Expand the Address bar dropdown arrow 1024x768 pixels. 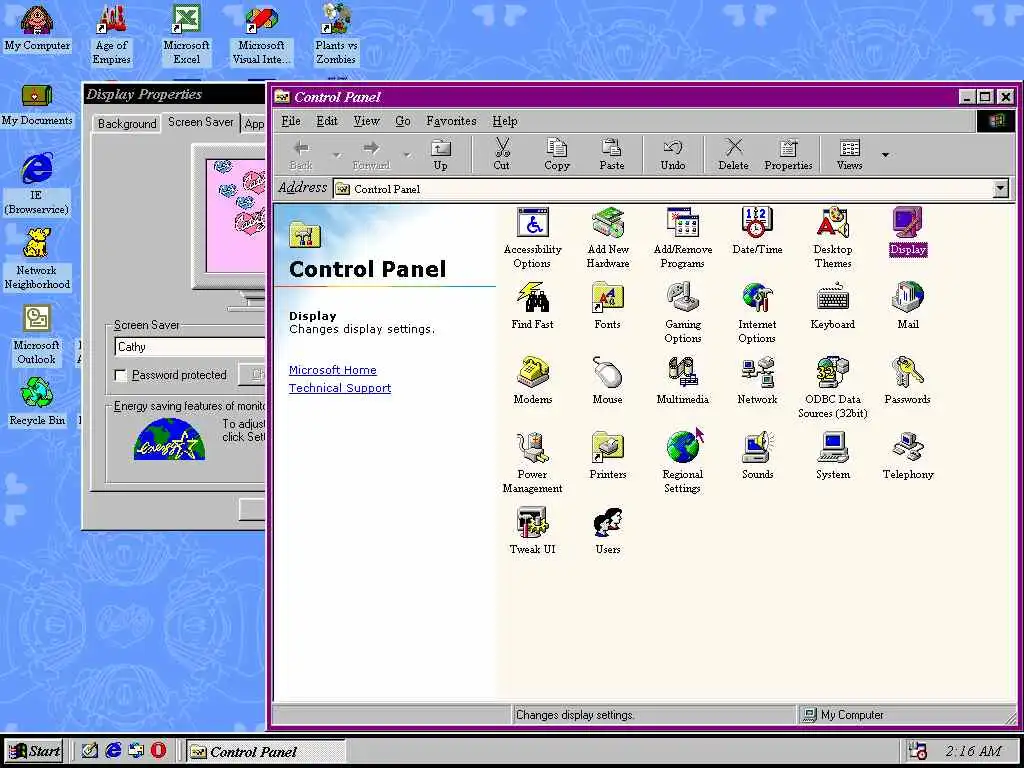tap(1000, 189)
